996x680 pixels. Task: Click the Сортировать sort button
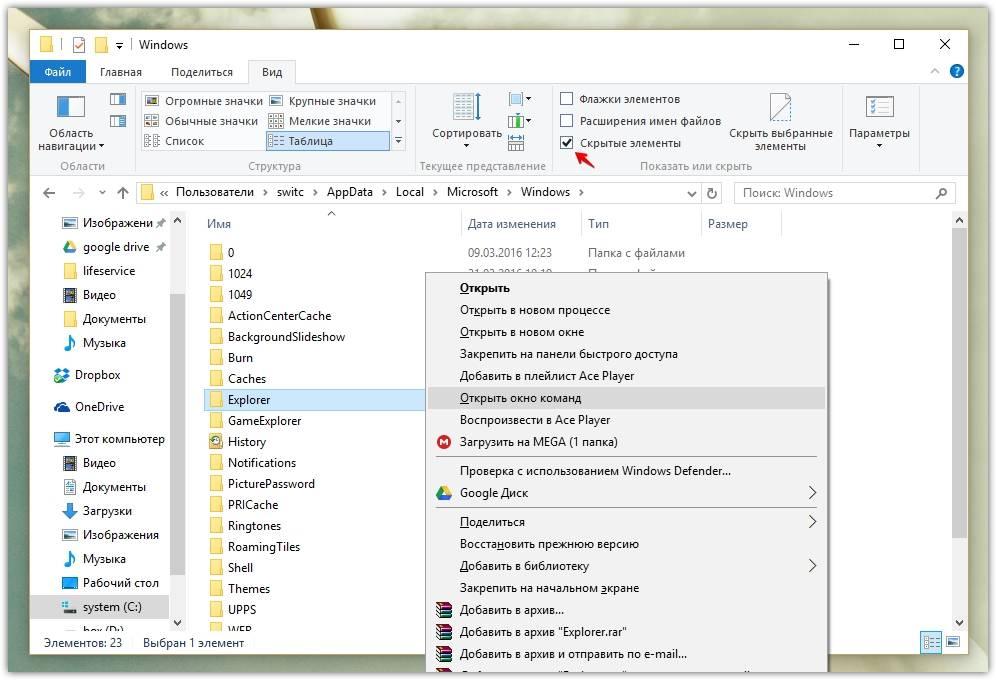pos(467,121)
